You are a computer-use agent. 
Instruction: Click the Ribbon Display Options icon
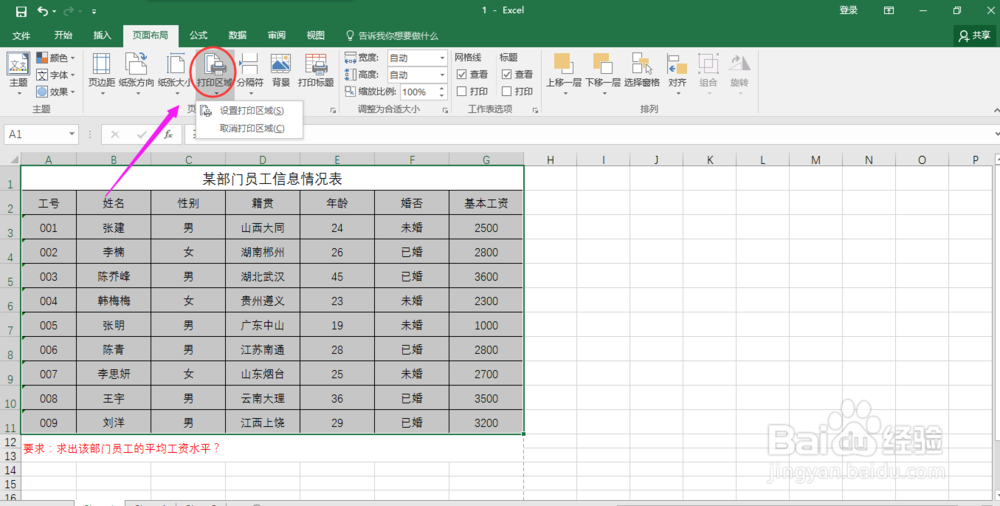pyautogui.click(x=888, y=10)
